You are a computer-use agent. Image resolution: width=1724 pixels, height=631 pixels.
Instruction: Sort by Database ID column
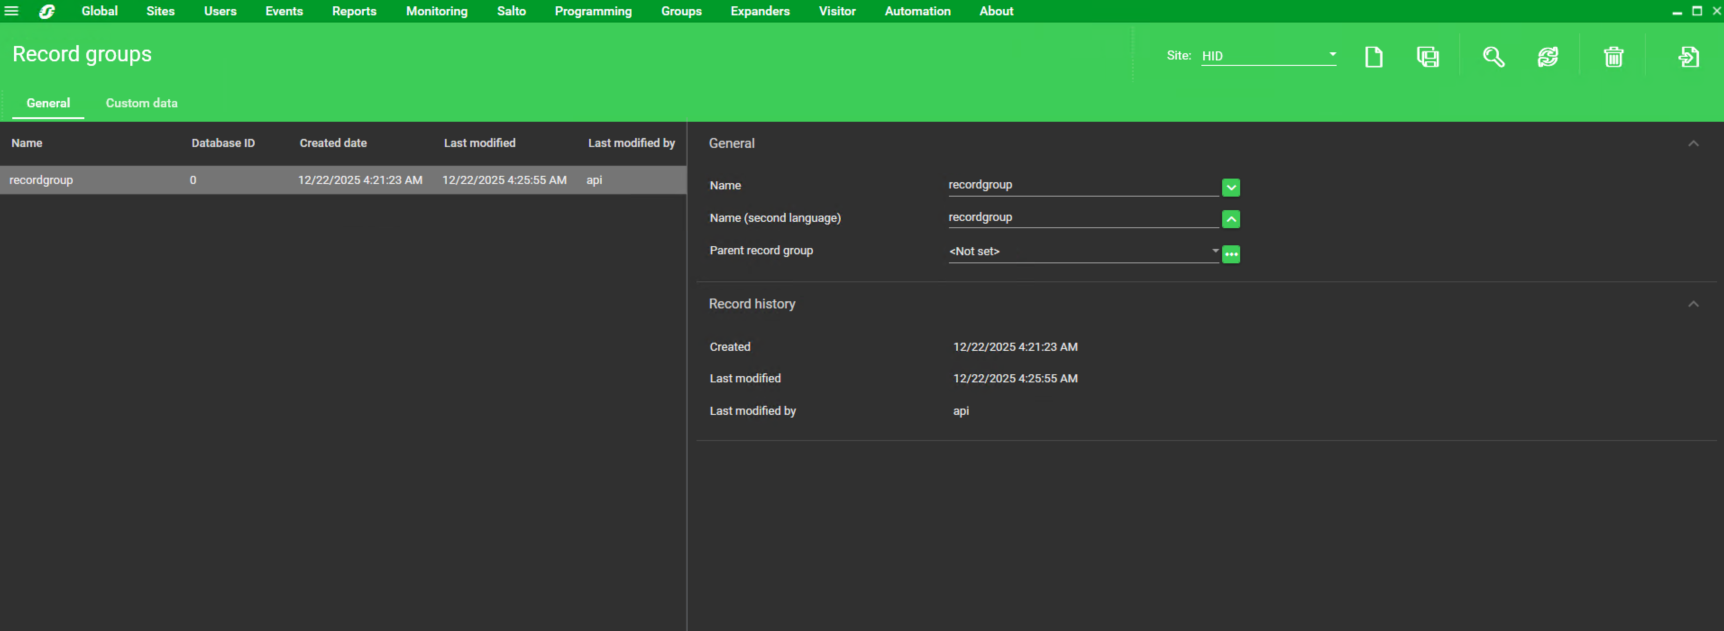click(x=223, y=143)
